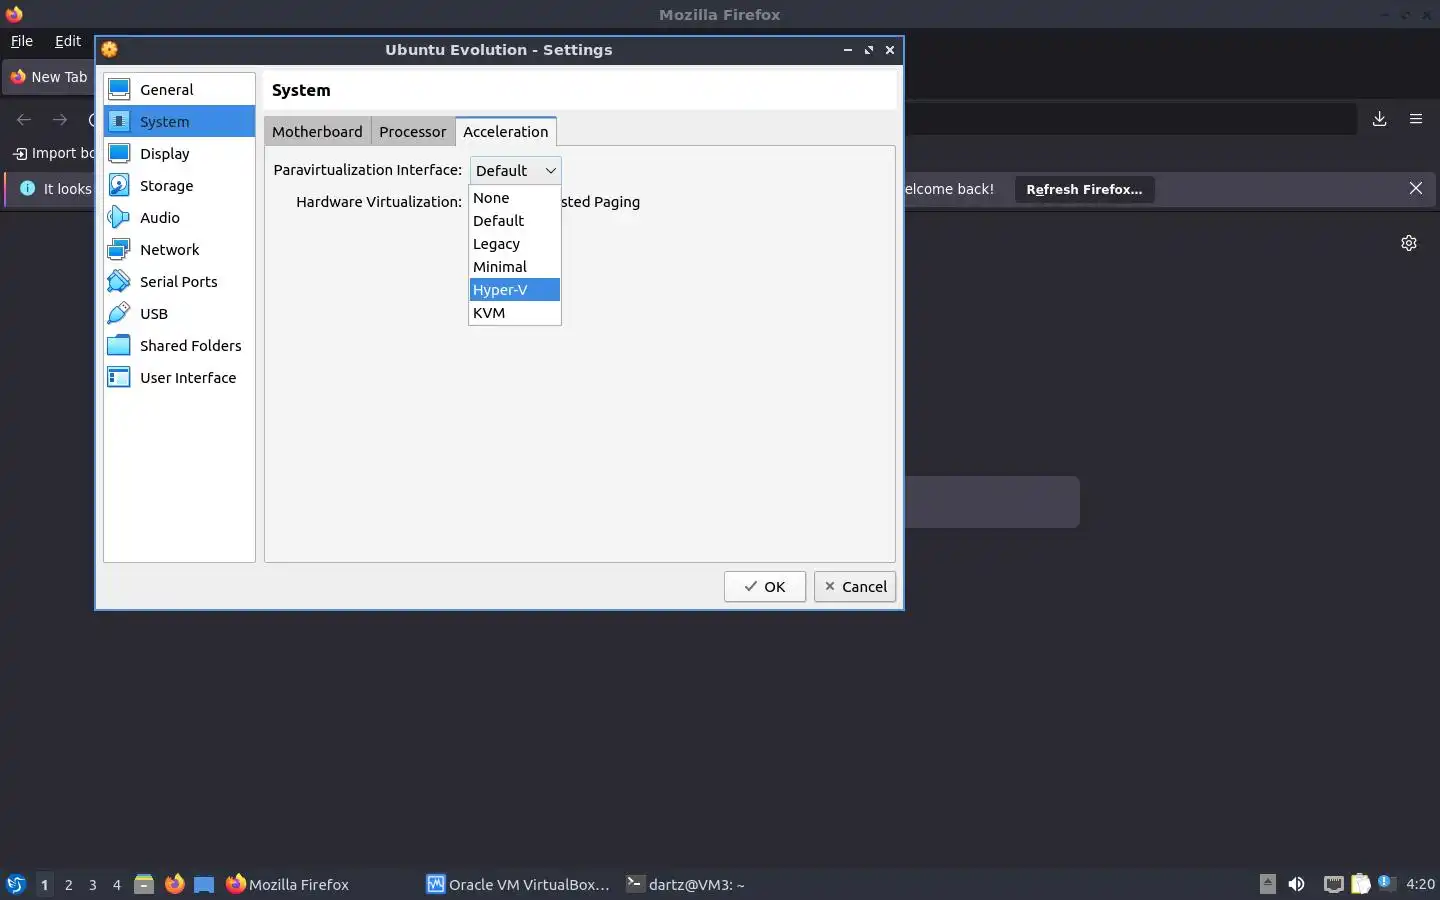Click the taskbar clock showing 4:20
The image size is (1440, 900).
1420,884
